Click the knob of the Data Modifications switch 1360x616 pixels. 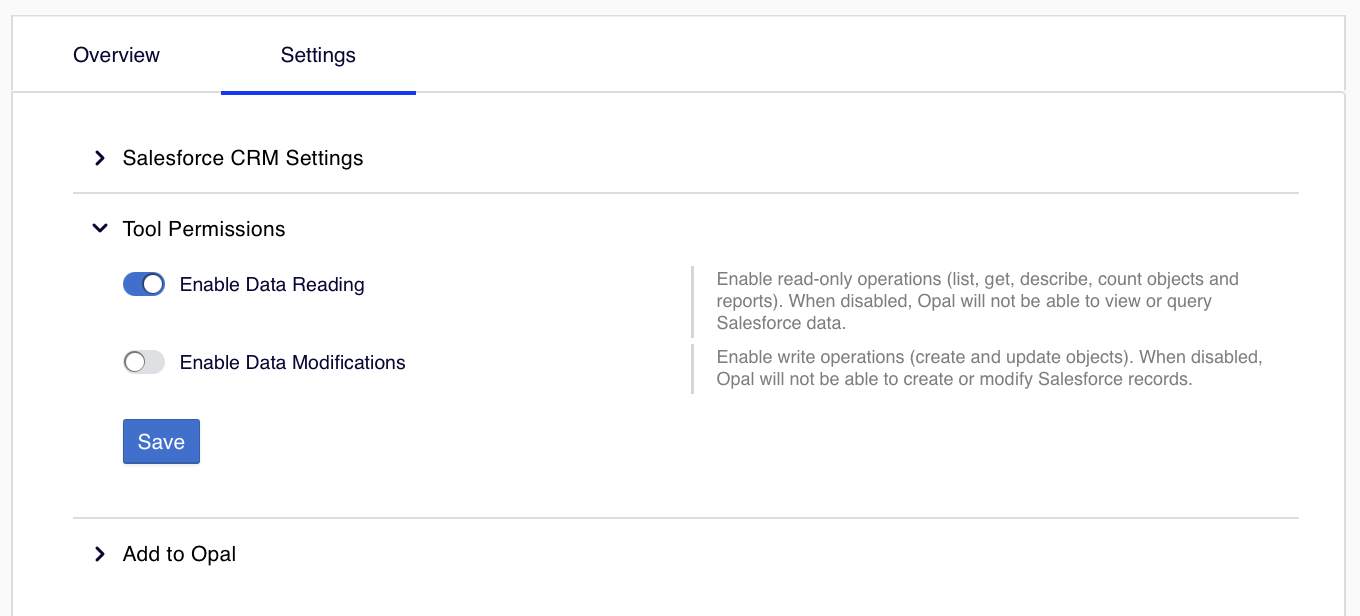pos(134,362)
